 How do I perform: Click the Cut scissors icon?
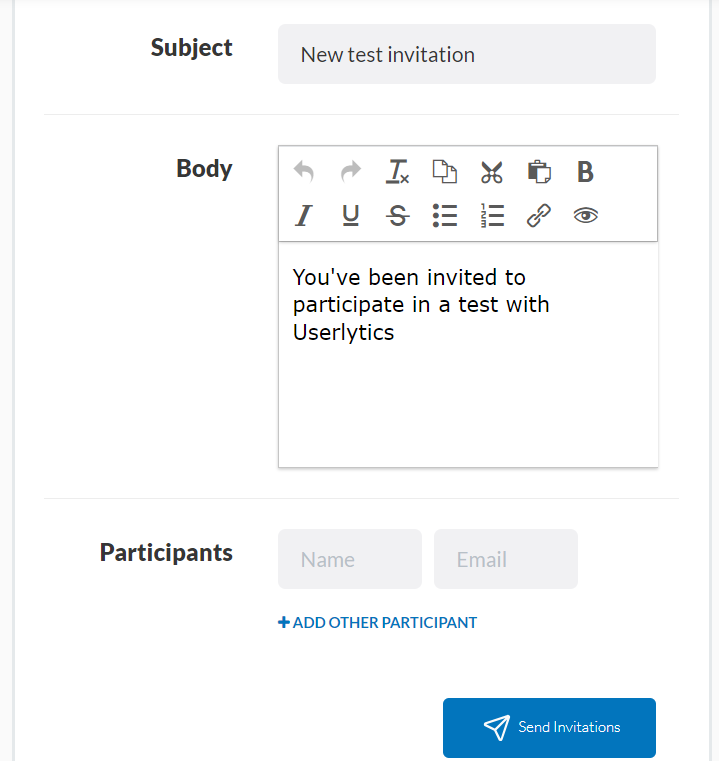(x=491, y=172)
